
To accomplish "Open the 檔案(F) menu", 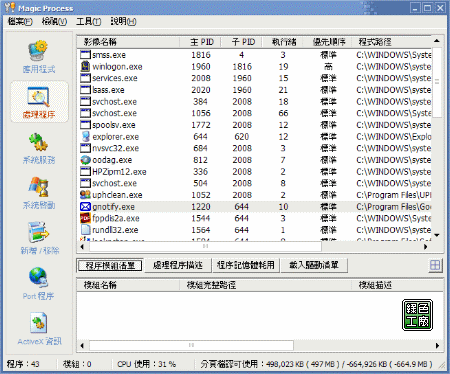I will click(x=20, y=22).
